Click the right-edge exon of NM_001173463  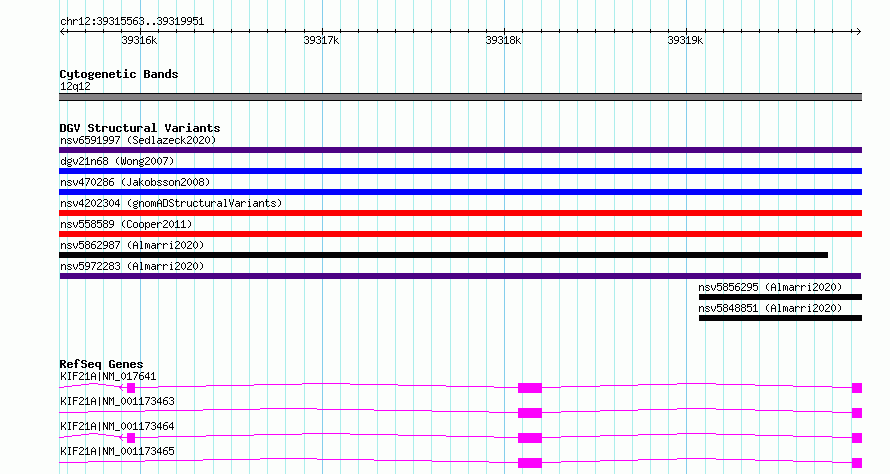(857, 413)
